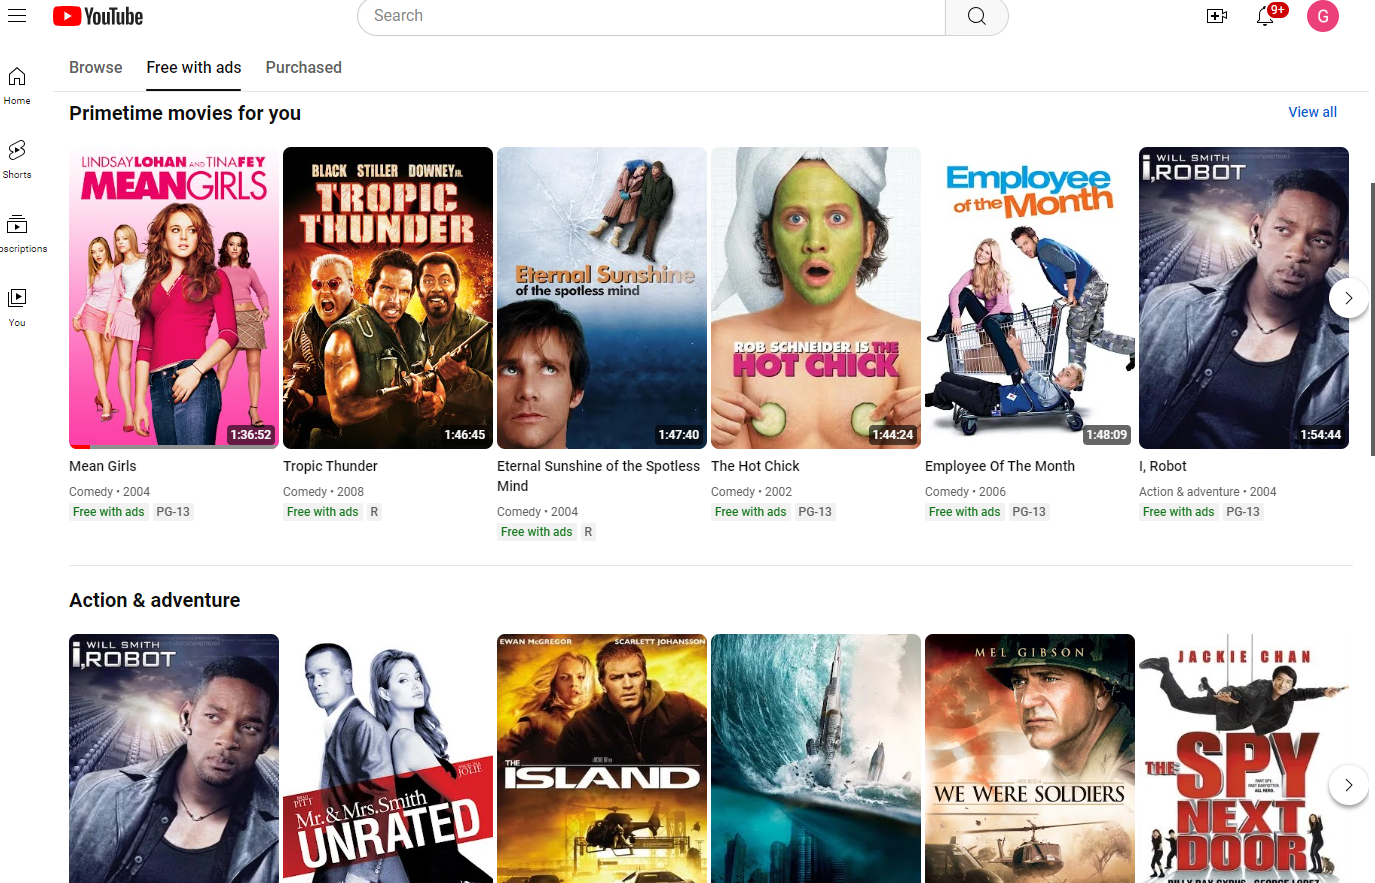1375x883 pixels.
Task: Click the page vertical scrollbar
Action: coord(1372,318)
